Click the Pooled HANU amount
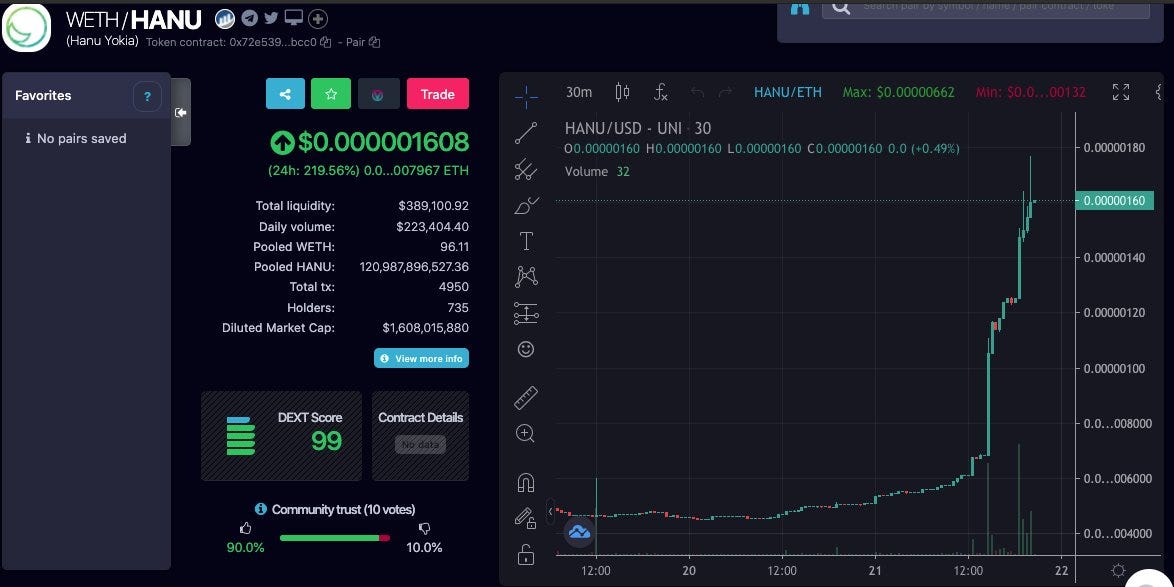The height and width of the screenshot is (587, 1174). click(x=414, y=267)
